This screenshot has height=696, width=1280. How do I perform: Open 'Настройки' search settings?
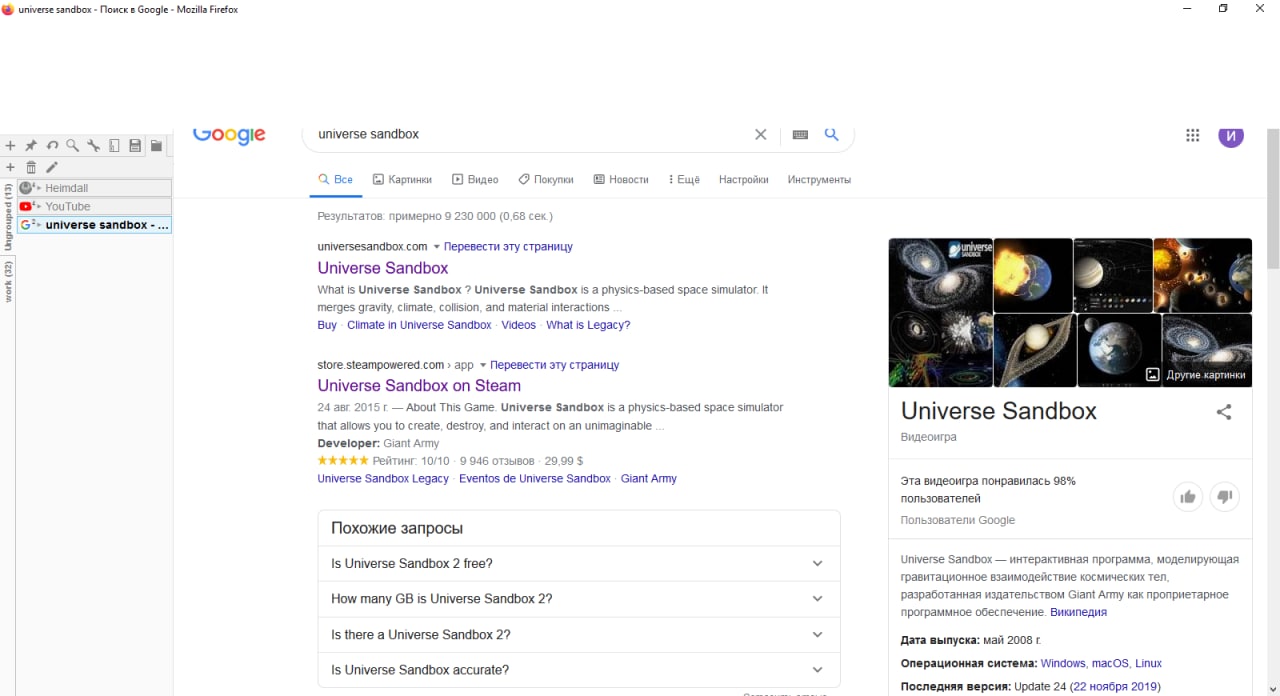click(744, 180)
